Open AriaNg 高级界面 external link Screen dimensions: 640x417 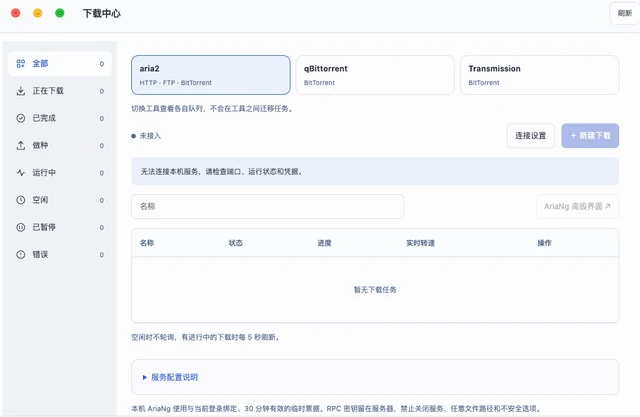[577, 206]
